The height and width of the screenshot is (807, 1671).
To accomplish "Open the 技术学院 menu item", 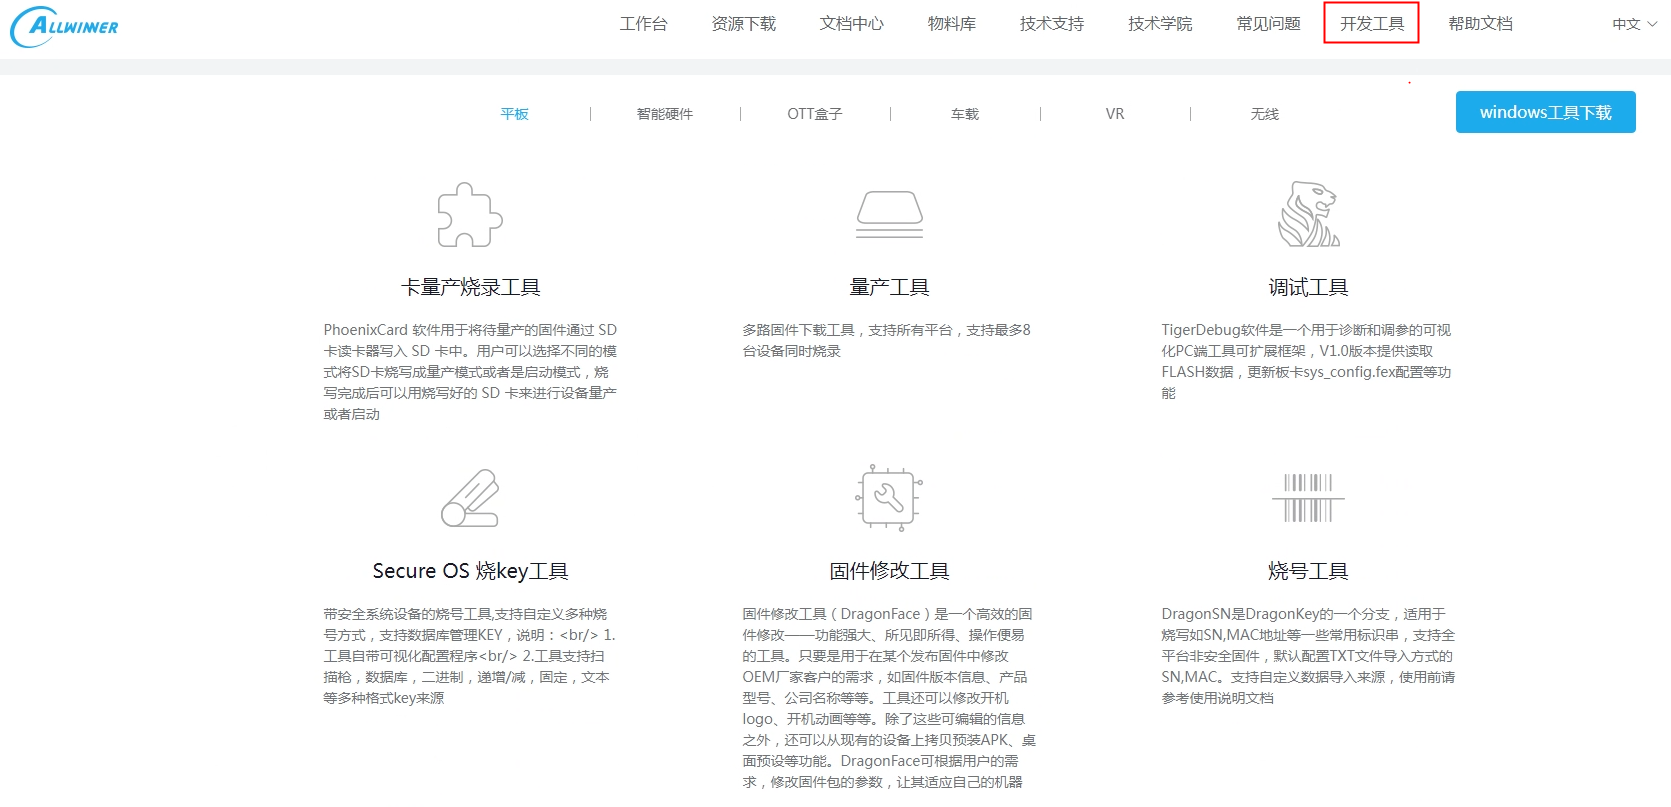I will [1160, 23].
